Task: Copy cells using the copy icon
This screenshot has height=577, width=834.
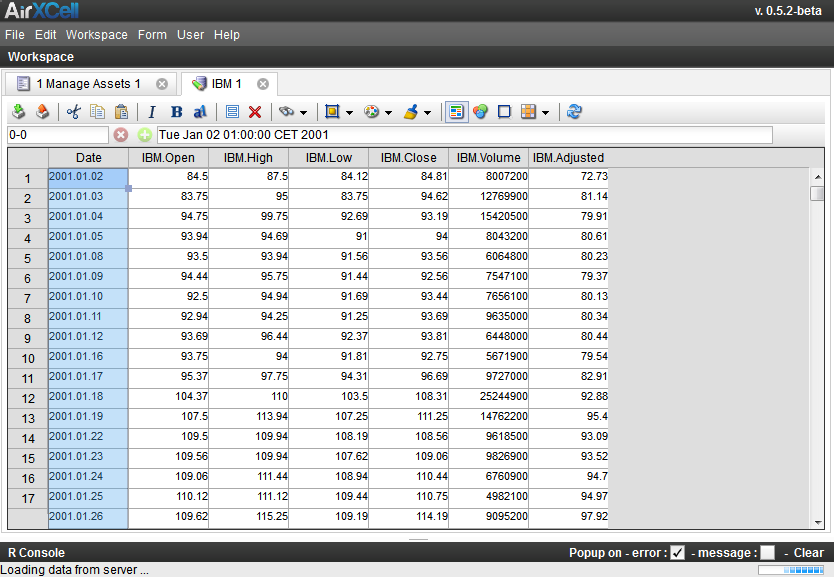Action: point(97,112)
